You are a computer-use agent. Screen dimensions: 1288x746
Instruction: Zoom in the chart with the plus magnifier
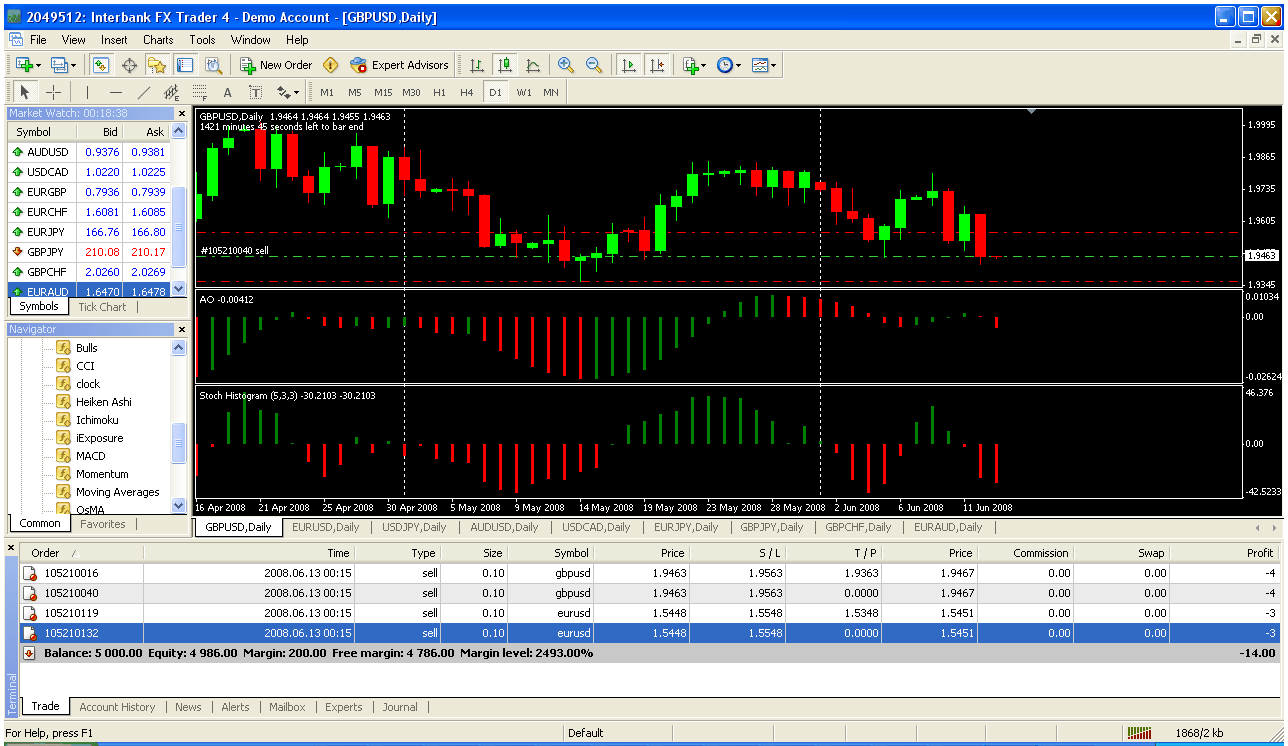click(x=566, y=65)
